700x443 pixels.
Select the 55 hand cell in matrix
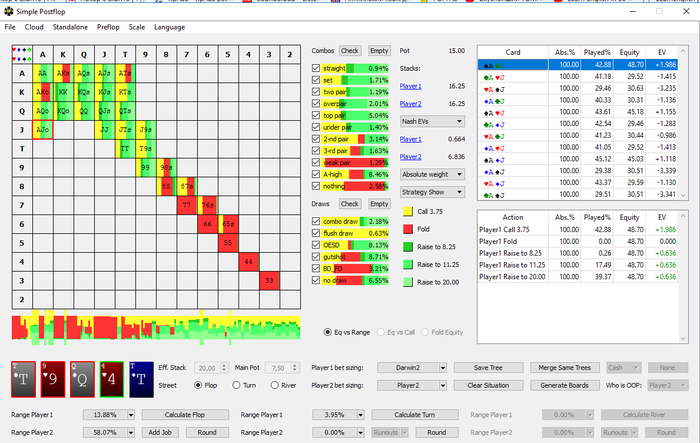pyautogui.click(x=228, y=243)
